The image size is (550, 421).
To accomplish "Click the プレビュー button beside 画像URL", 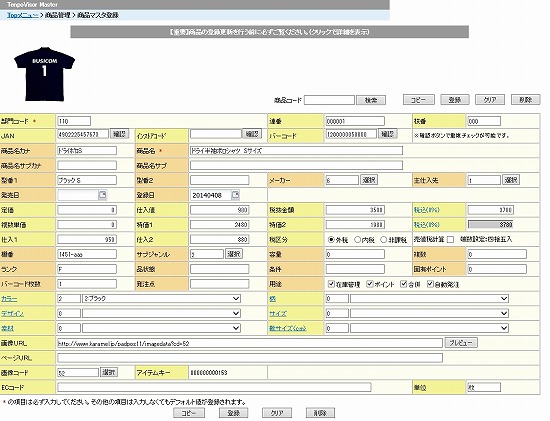I will pos(461,343).
